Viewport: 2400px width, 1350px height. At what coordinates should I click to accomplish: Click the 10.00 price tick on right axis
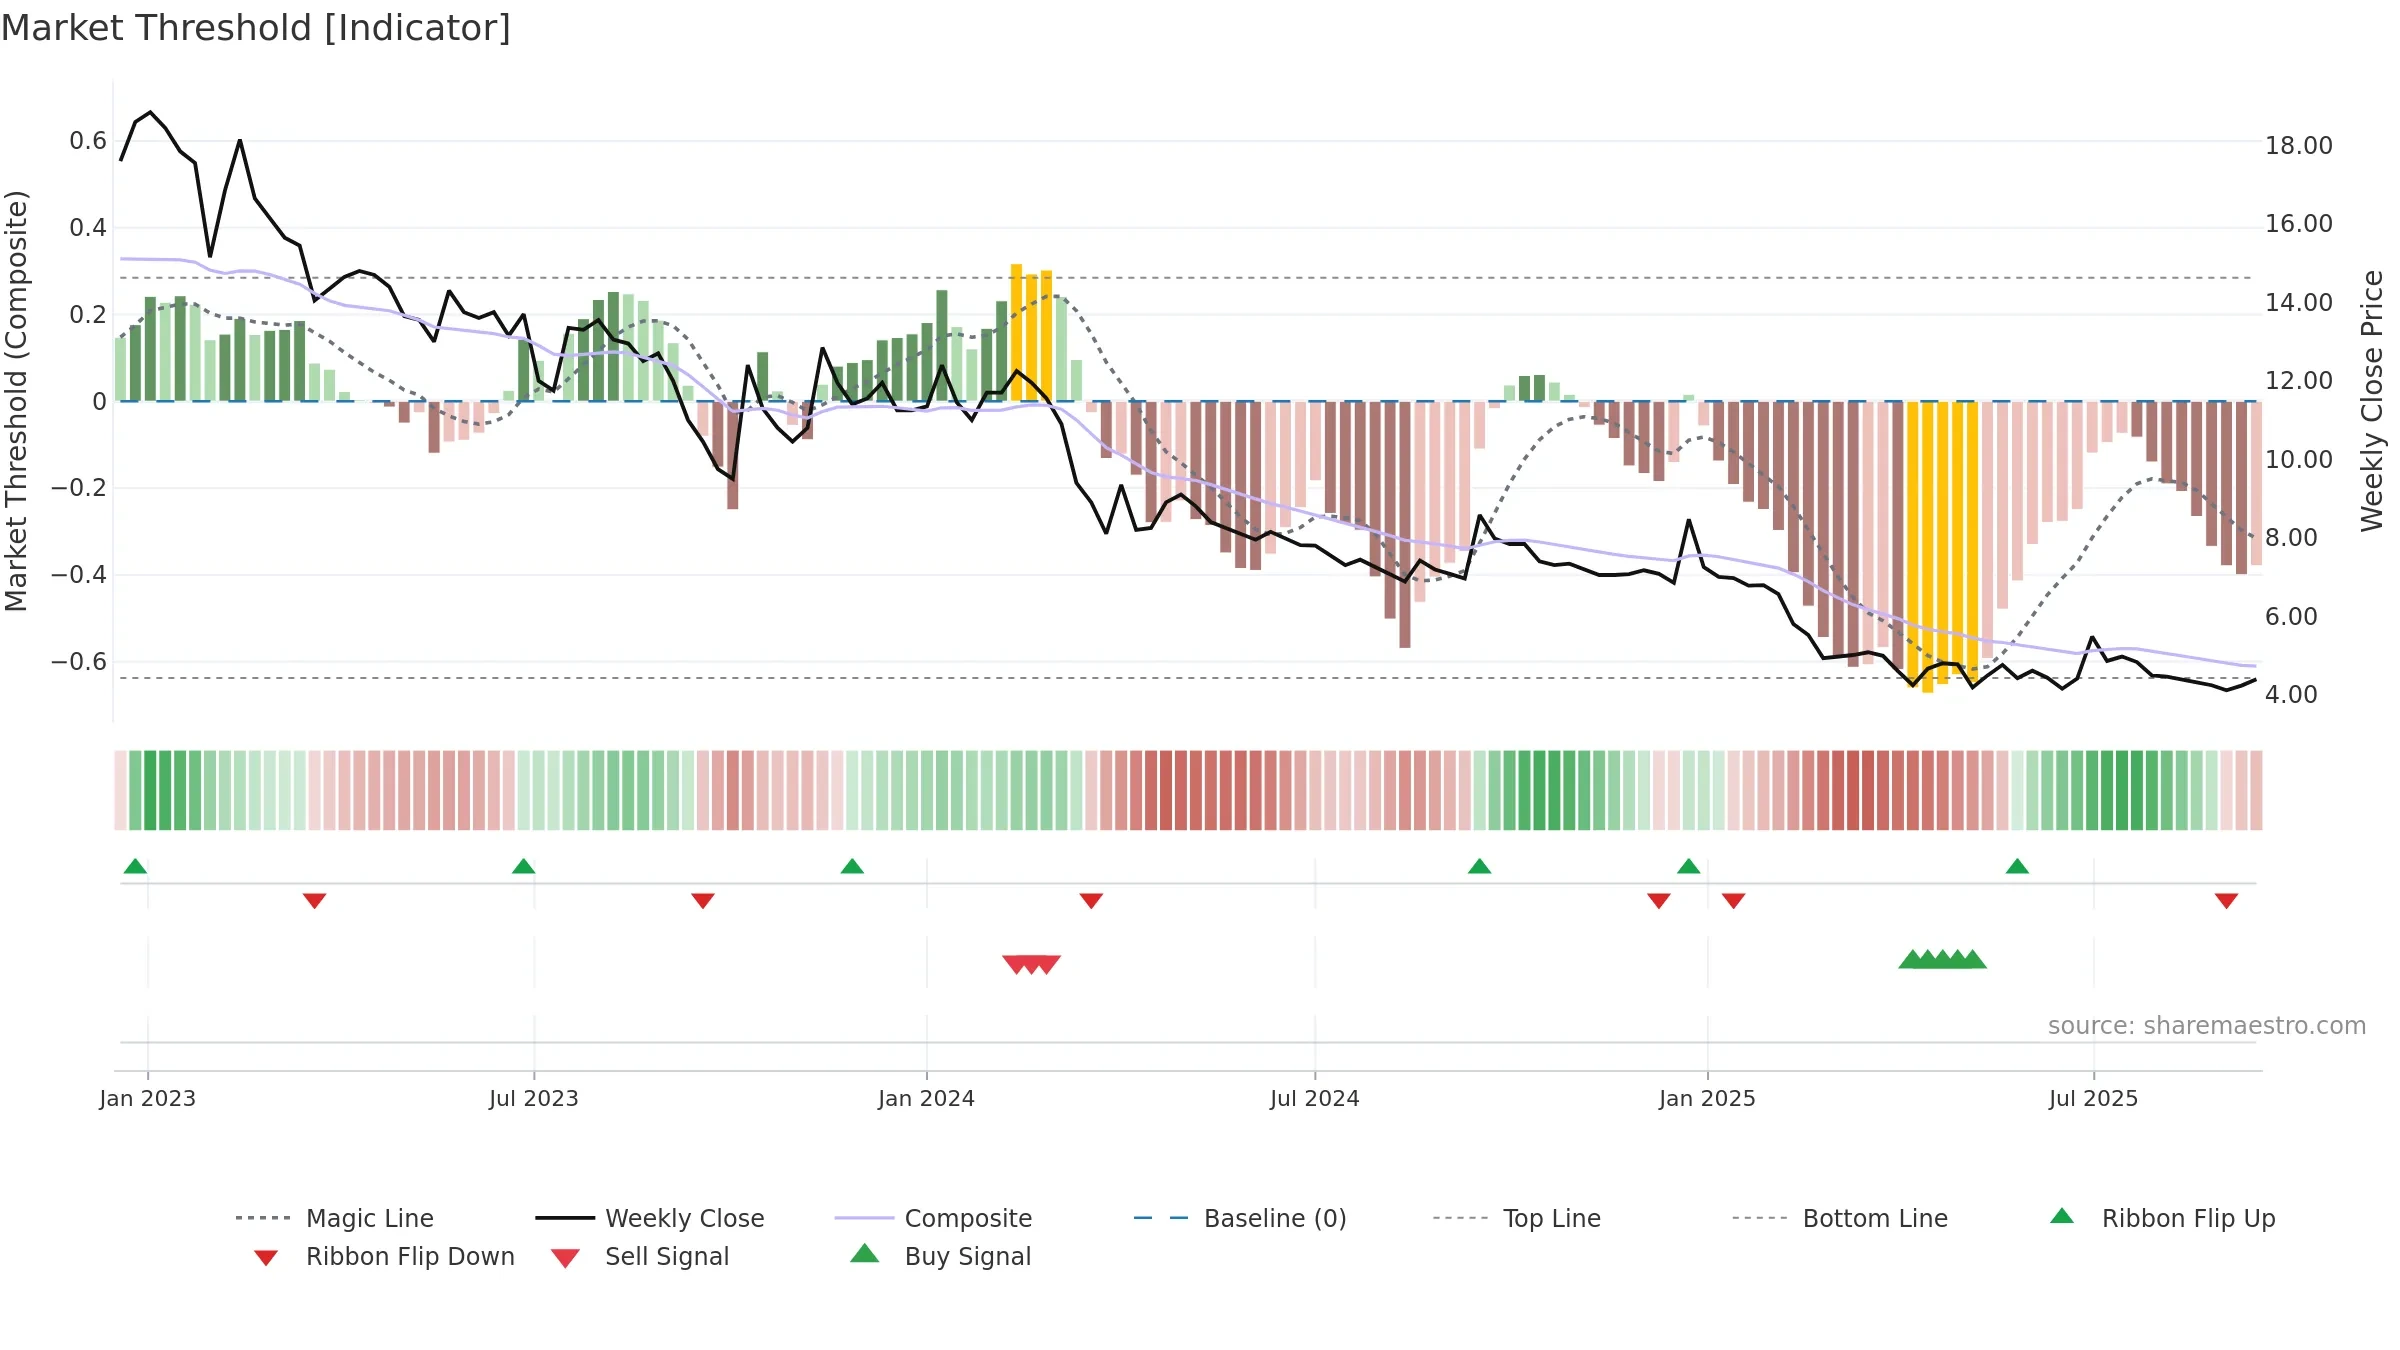pyautogui.click(x=2299, y=460)
